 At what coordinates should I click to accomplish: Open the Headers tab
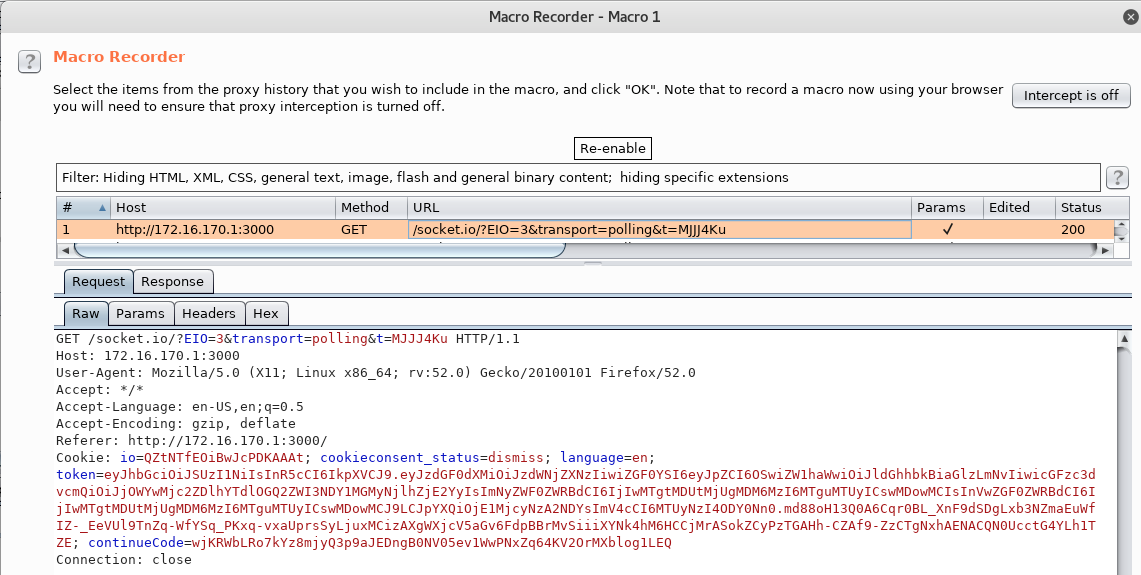point(208,314)
